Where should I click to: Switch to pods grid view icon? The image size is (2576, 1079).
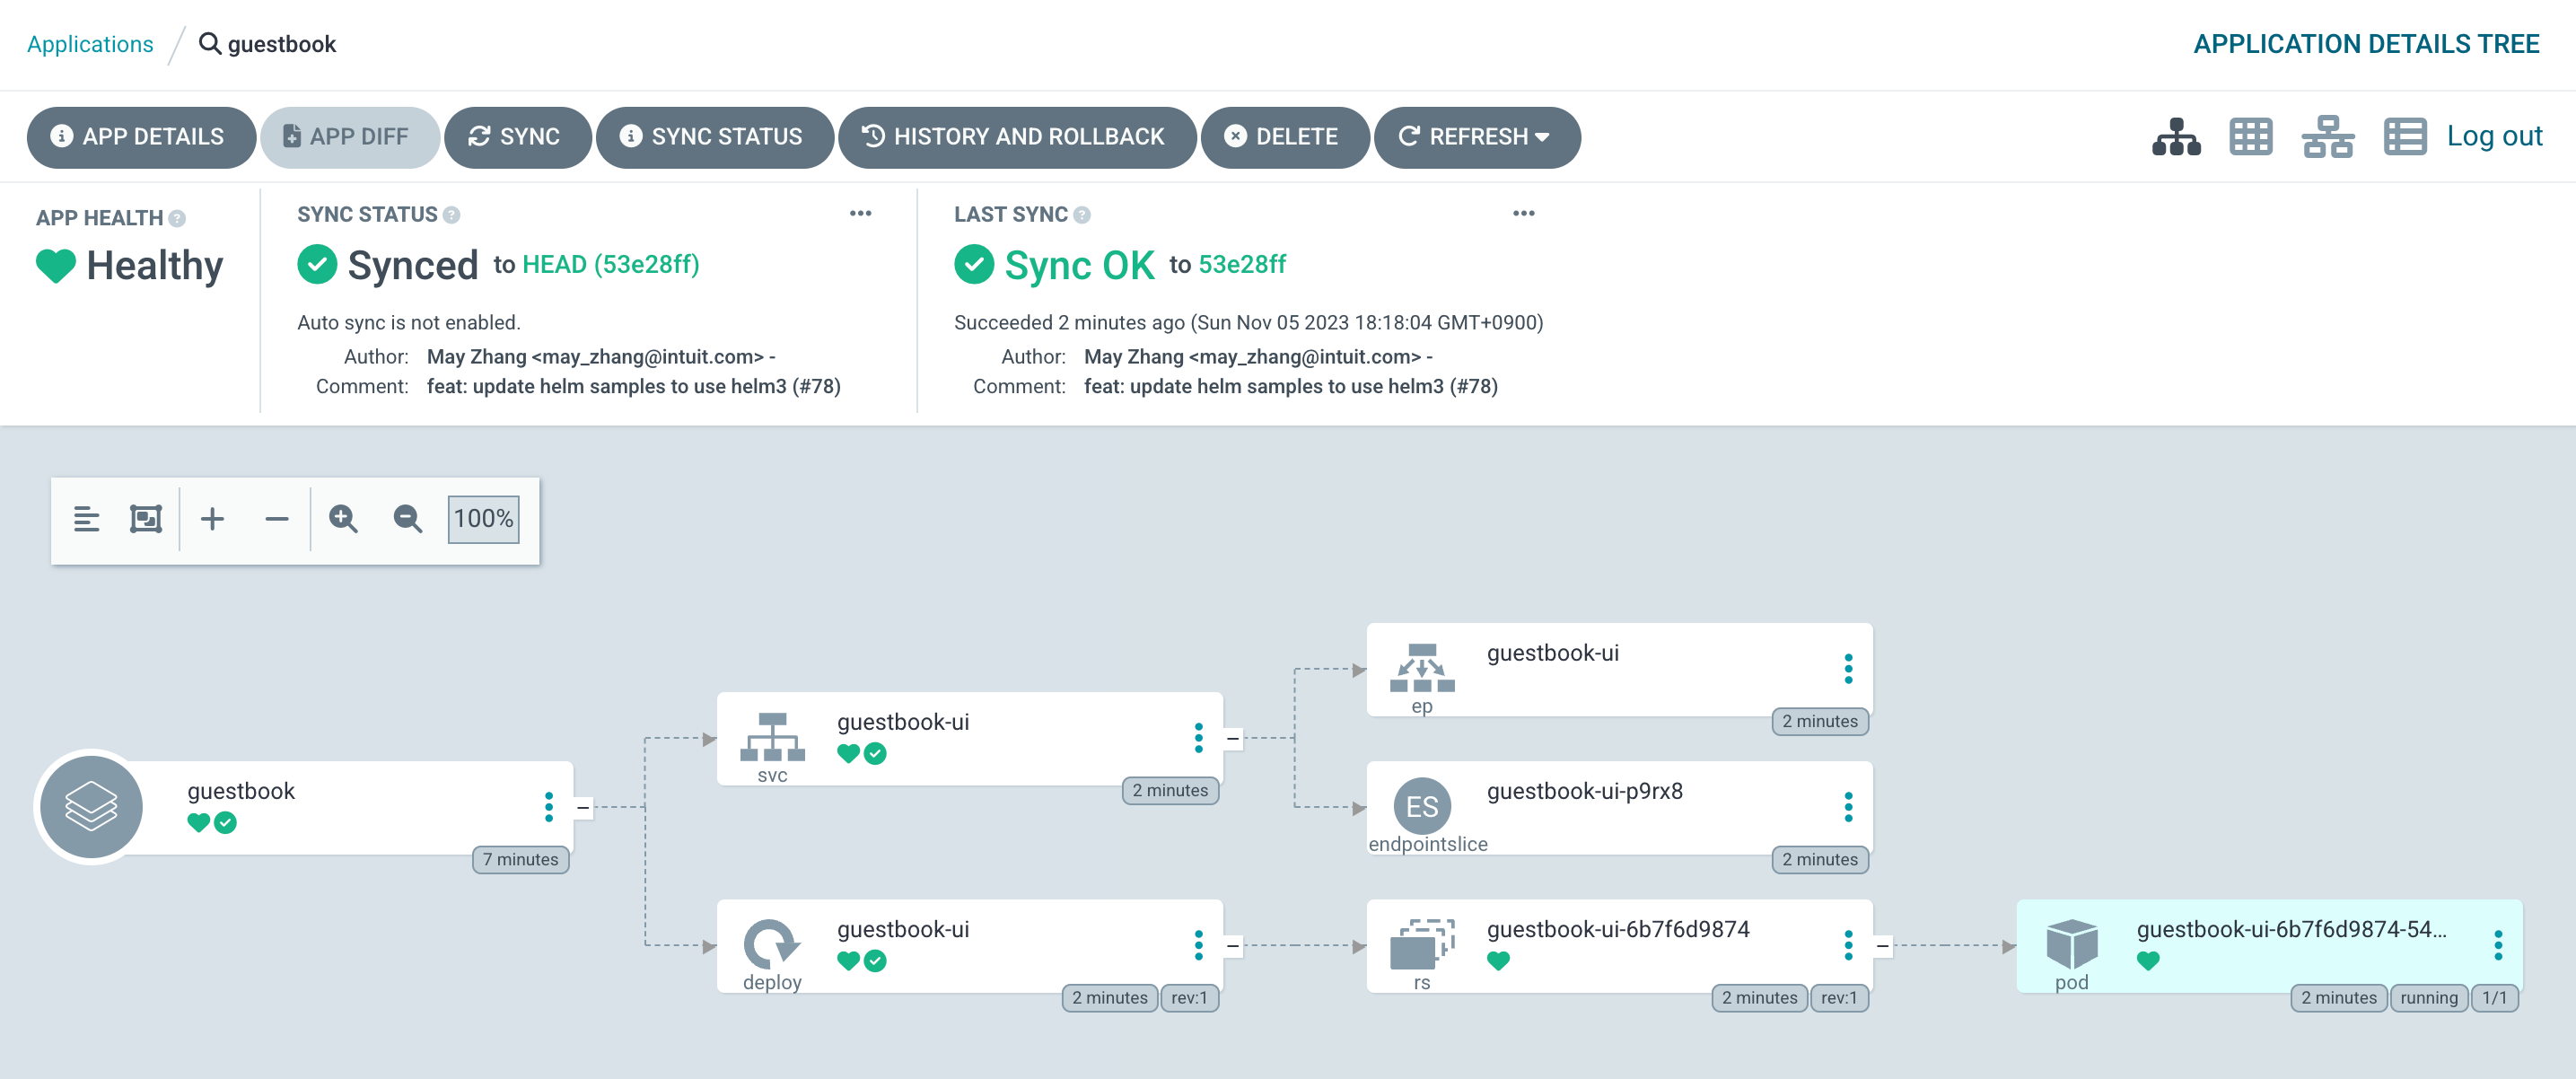pyautogui.click(x=2250, y=137)
